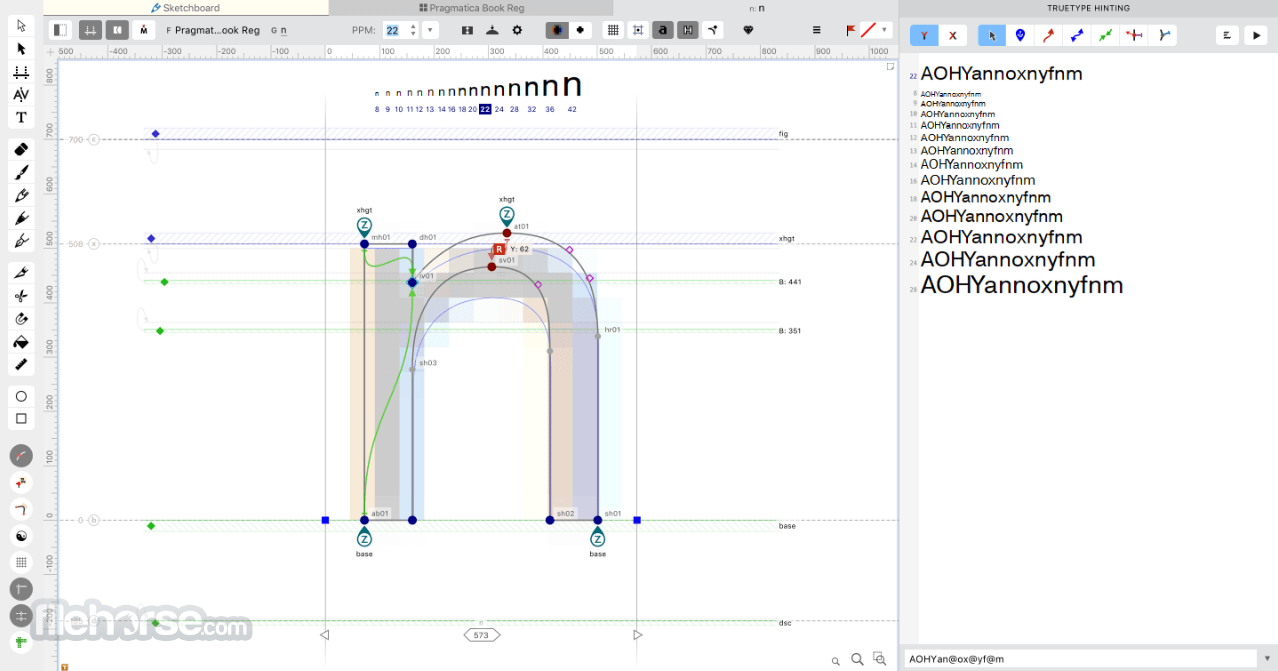Viewport: 1278px width, 671px height.
Task: Click the 28 ppm preview text line
Action: tap(1021, 285)
